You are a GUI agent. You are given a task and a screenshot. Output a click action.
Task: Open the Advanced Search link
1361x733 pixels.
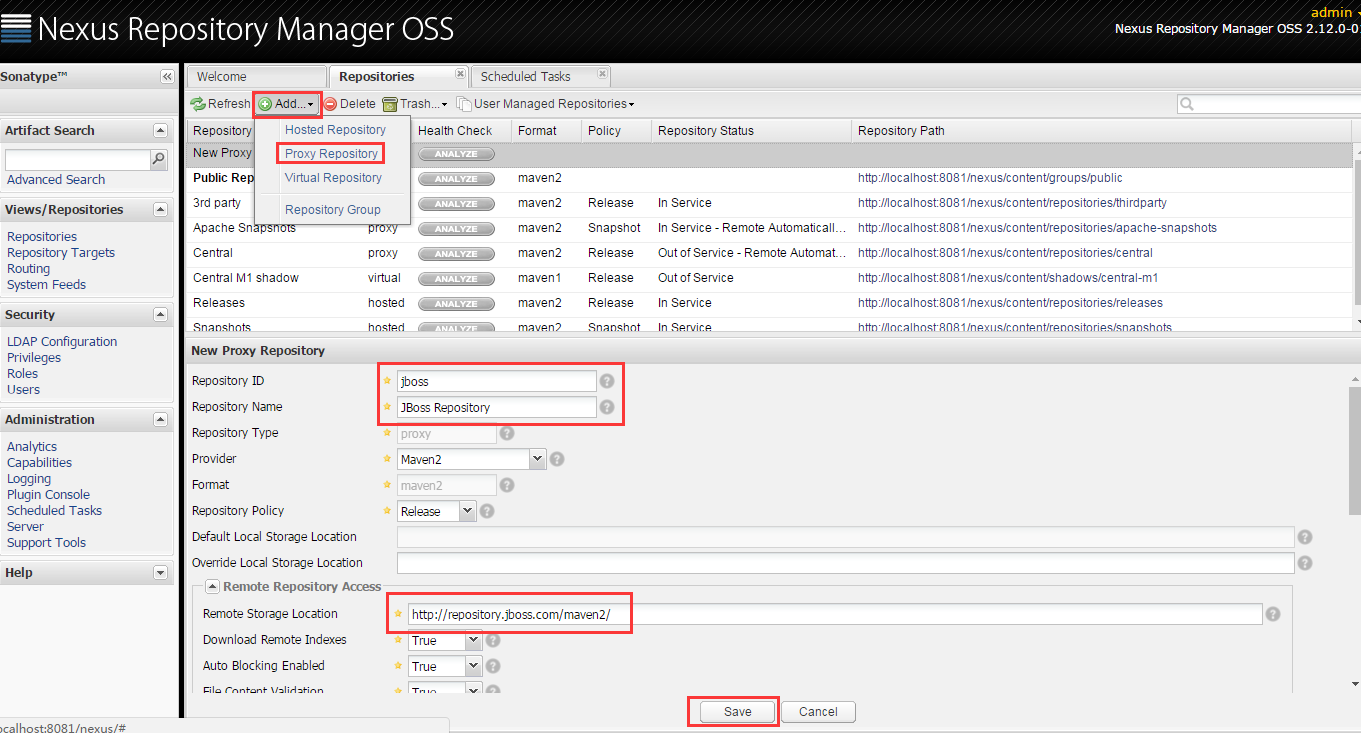coord(56,180)
